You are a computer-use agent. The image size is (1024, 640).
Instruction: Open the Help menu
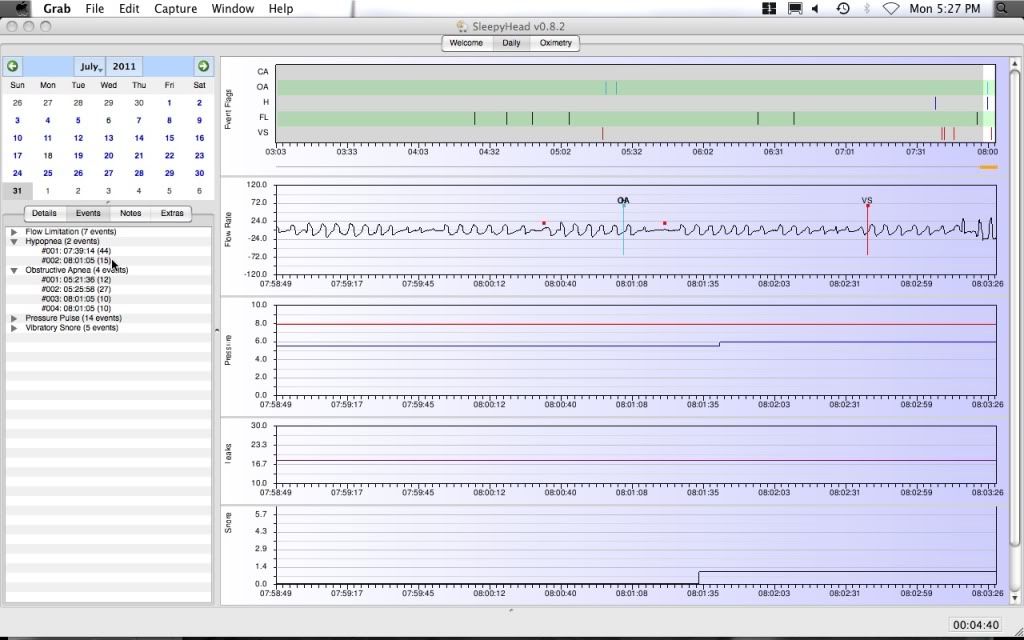pos(281,8)
